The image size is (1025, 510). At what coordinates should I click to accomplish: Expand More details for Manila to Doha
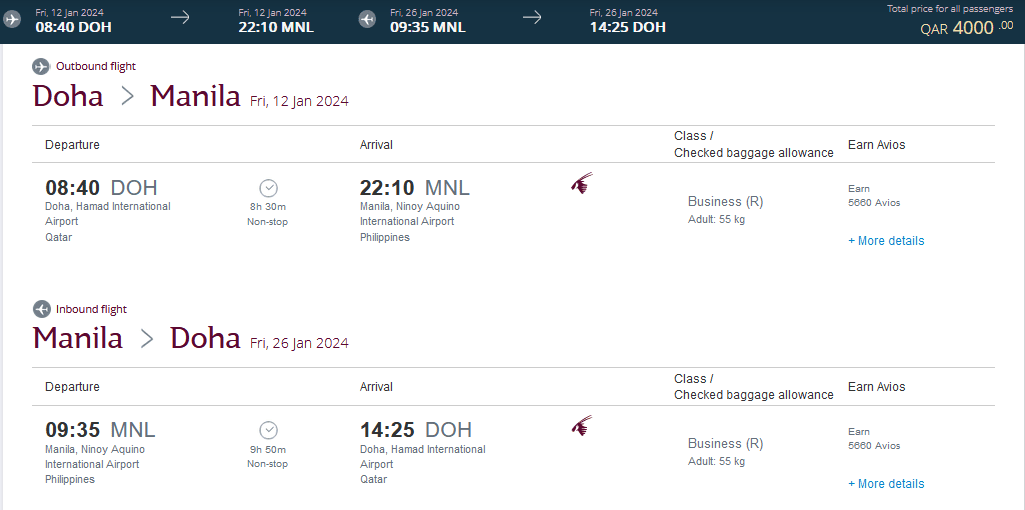tap(886, 484)
